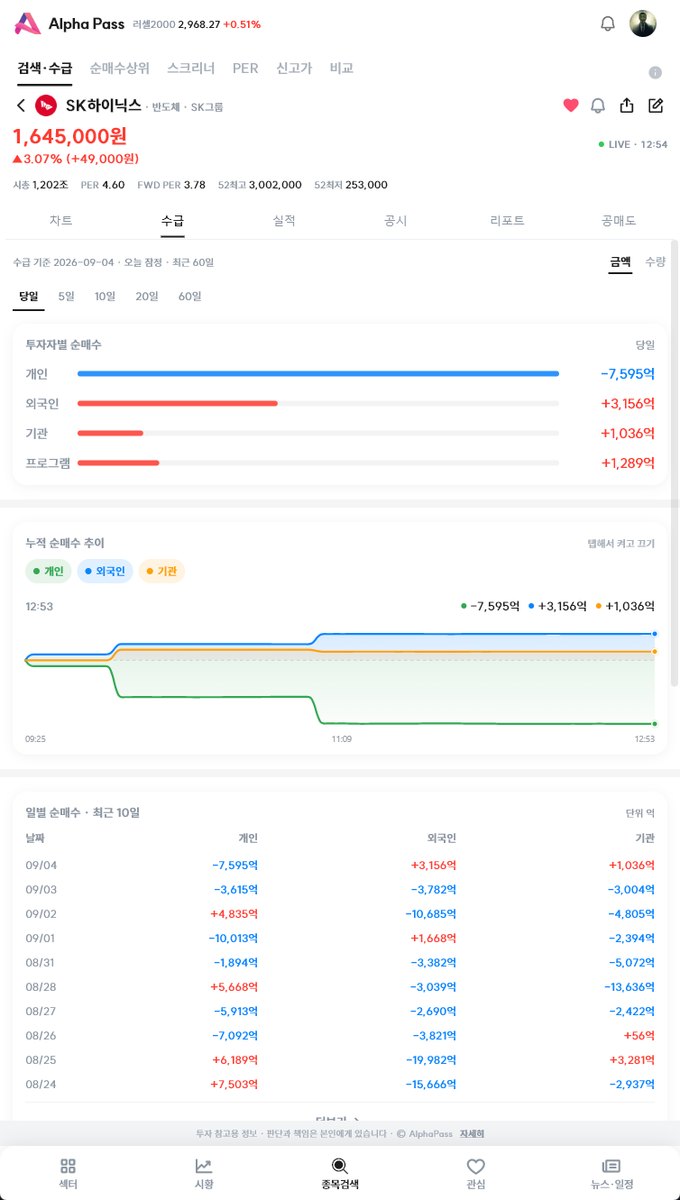Switch to the PER top tab

coord(245,68)
